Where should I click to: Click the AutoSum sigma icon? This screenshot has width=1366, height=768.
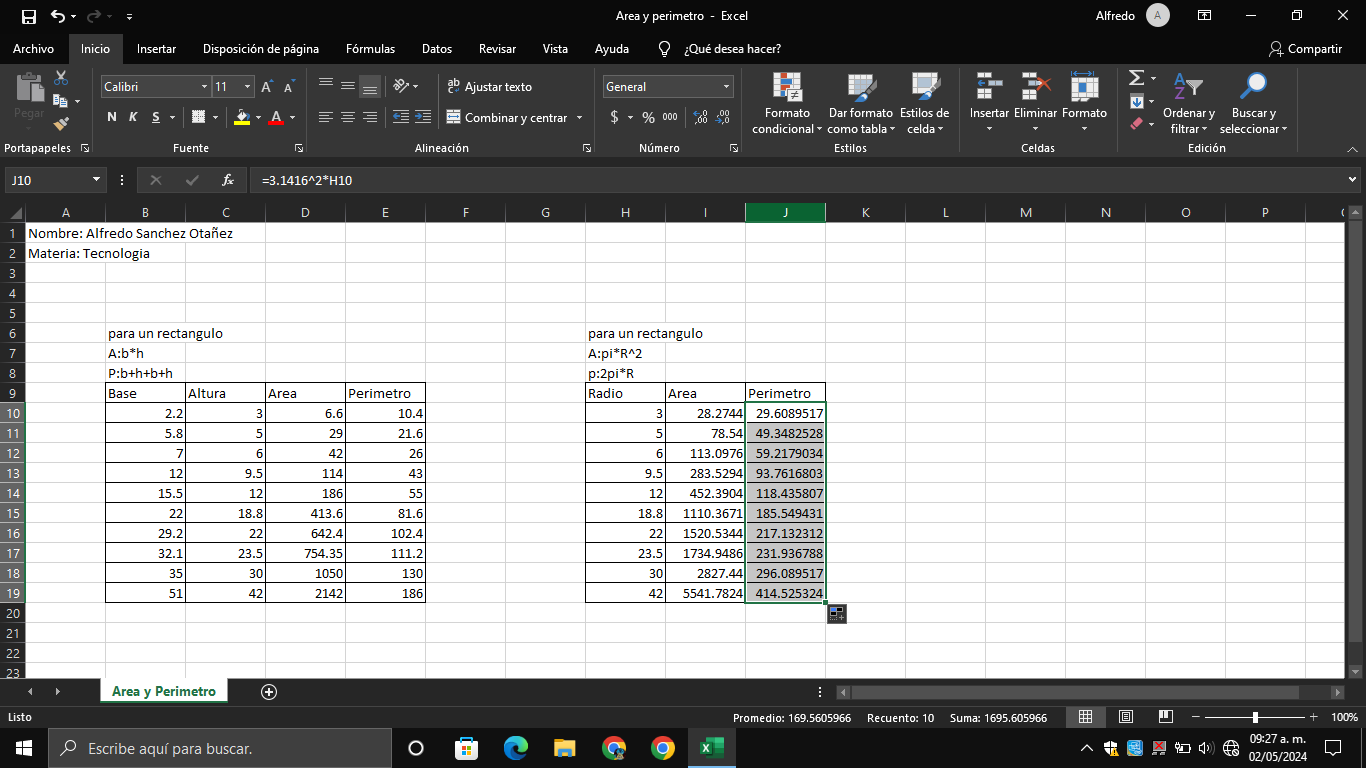point(1136,78)
